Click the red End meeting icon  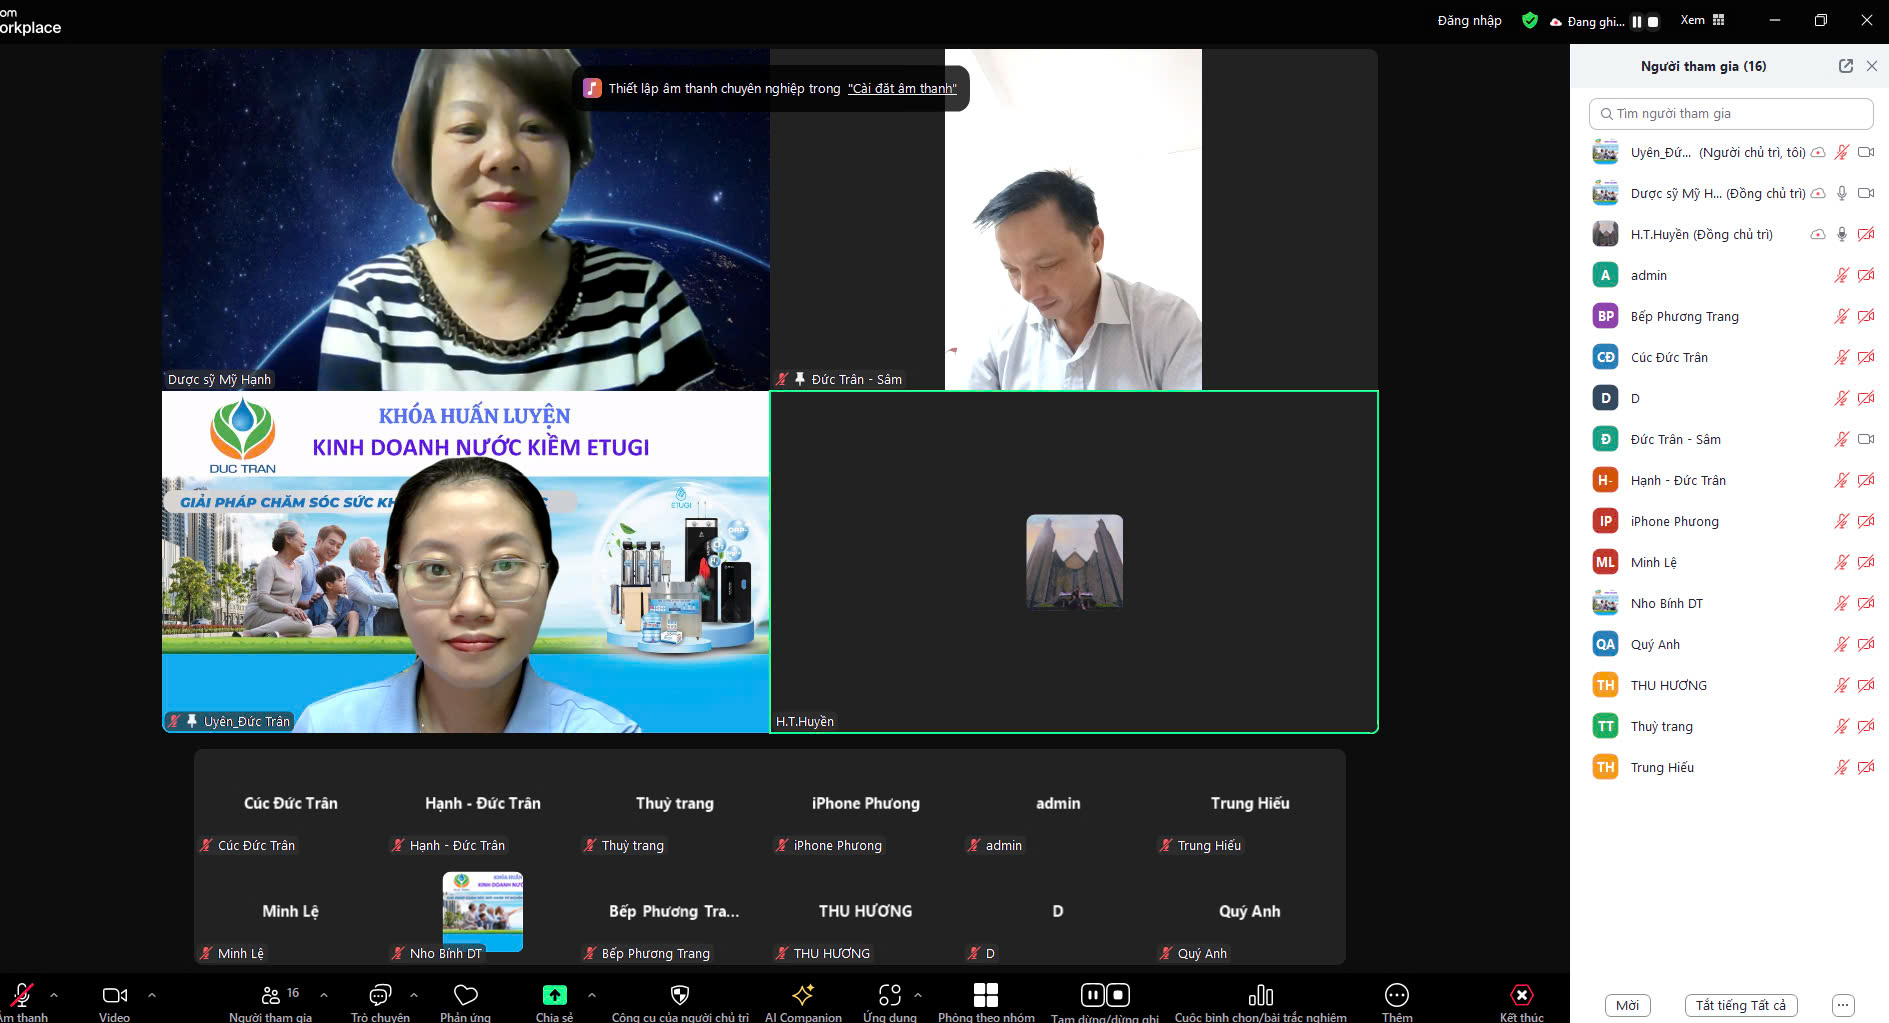[x=1521, y=995]
